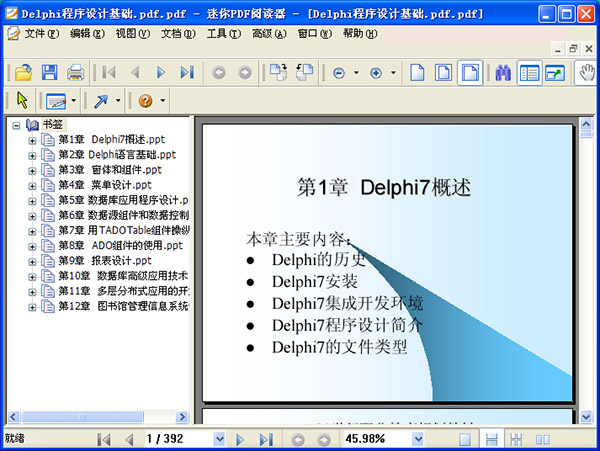Expand arrow drawing tool dropdown

118,101
